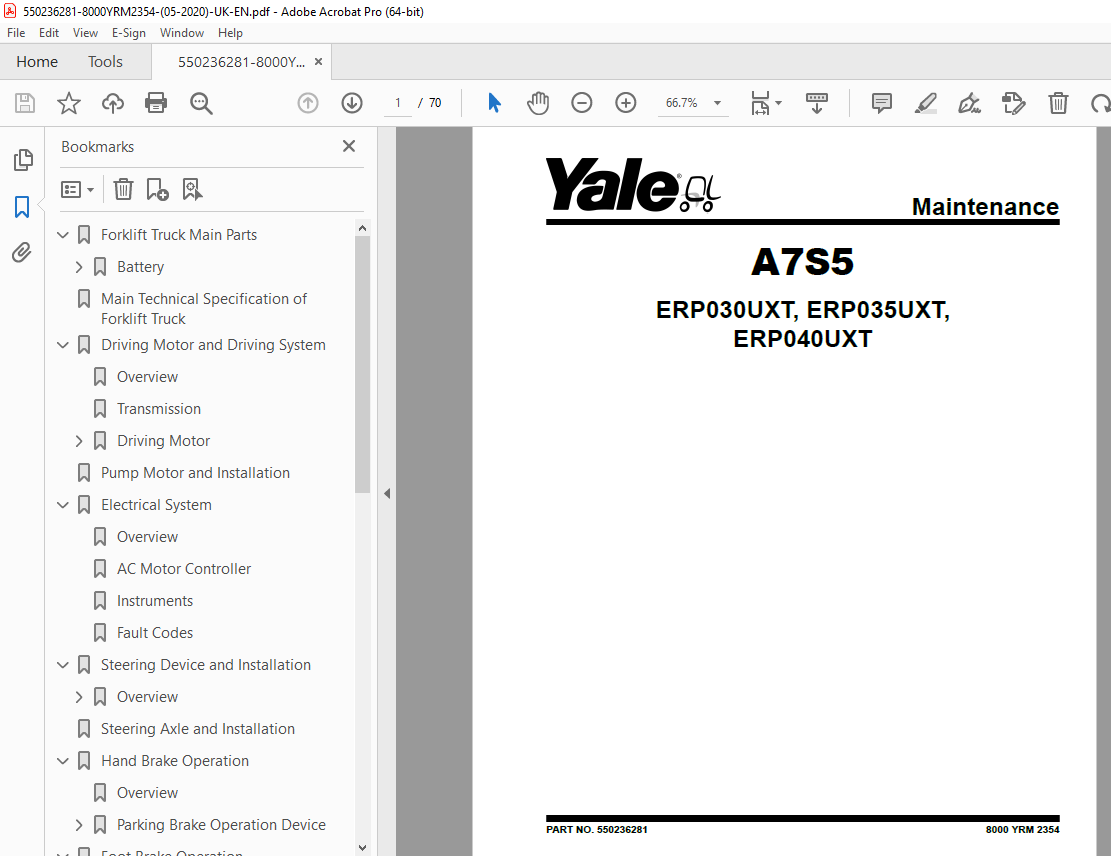Open Pump Motor and Installation bookmark
The width and height of the screenshot is (1111, 856).
point(195,473)
